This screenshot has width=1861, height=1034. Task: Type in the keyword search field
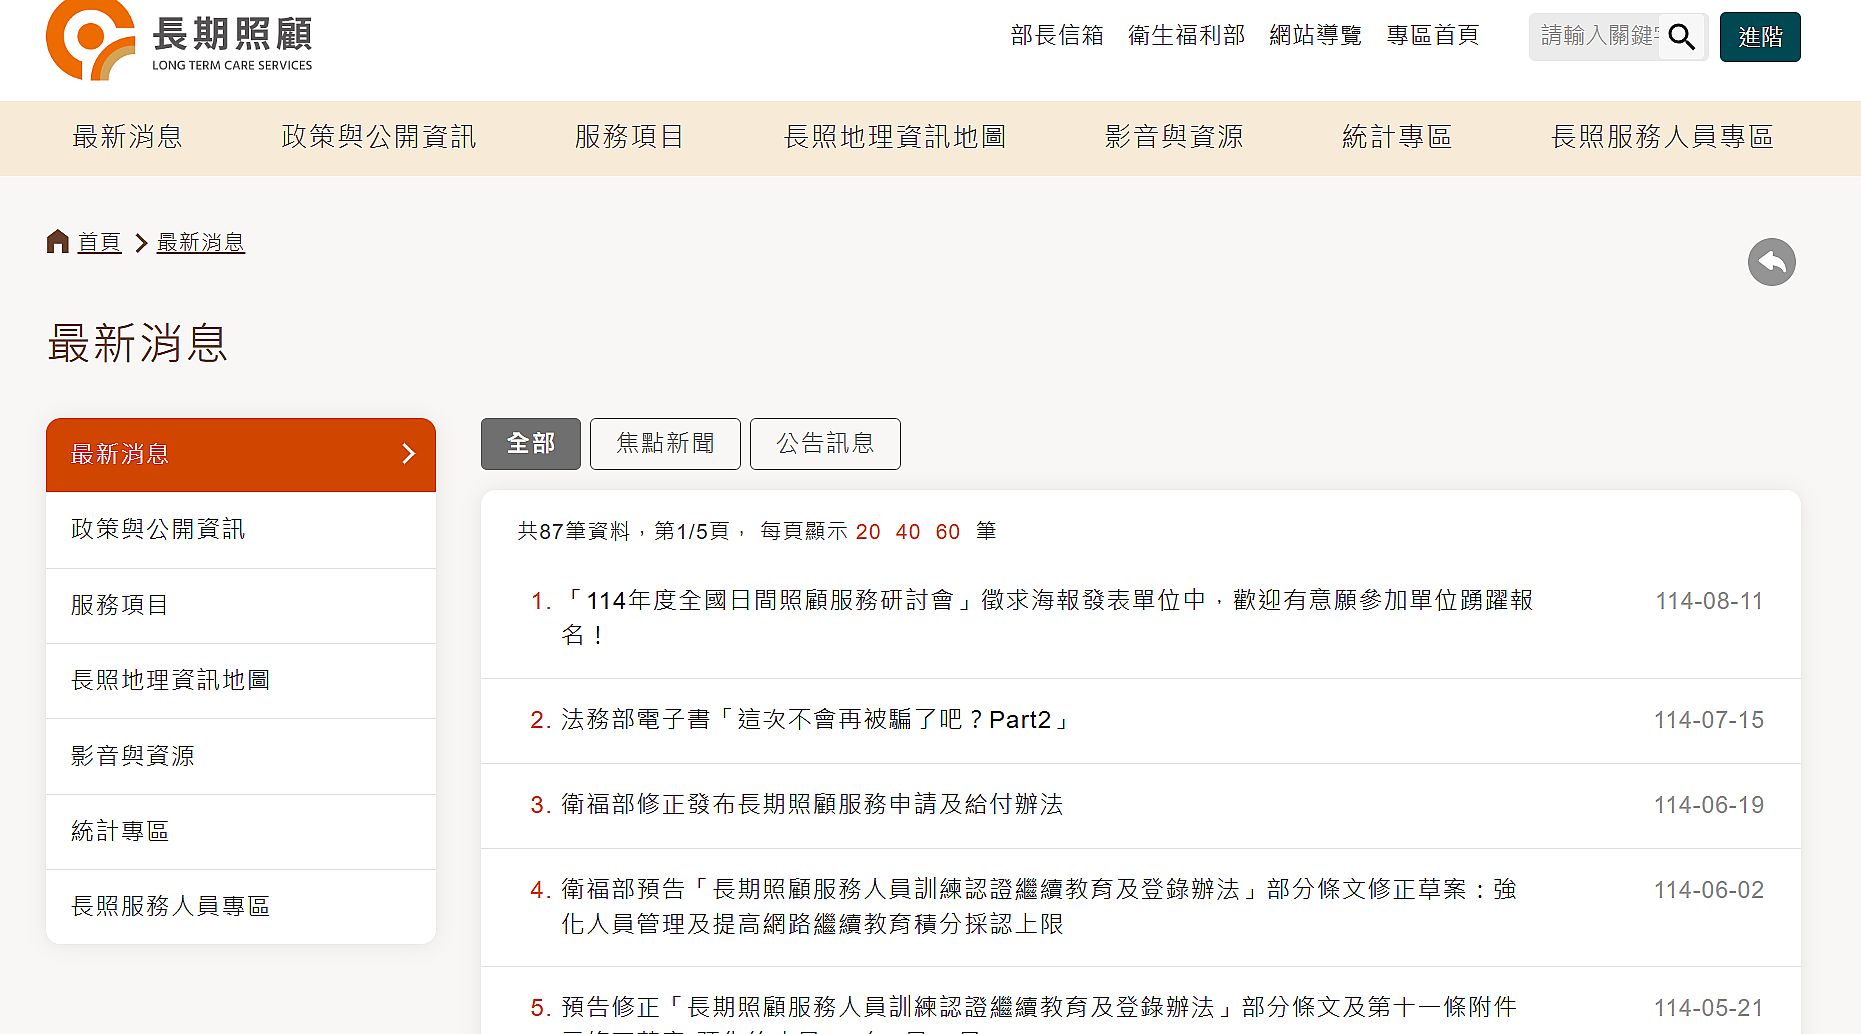(x=1594, y=37)
